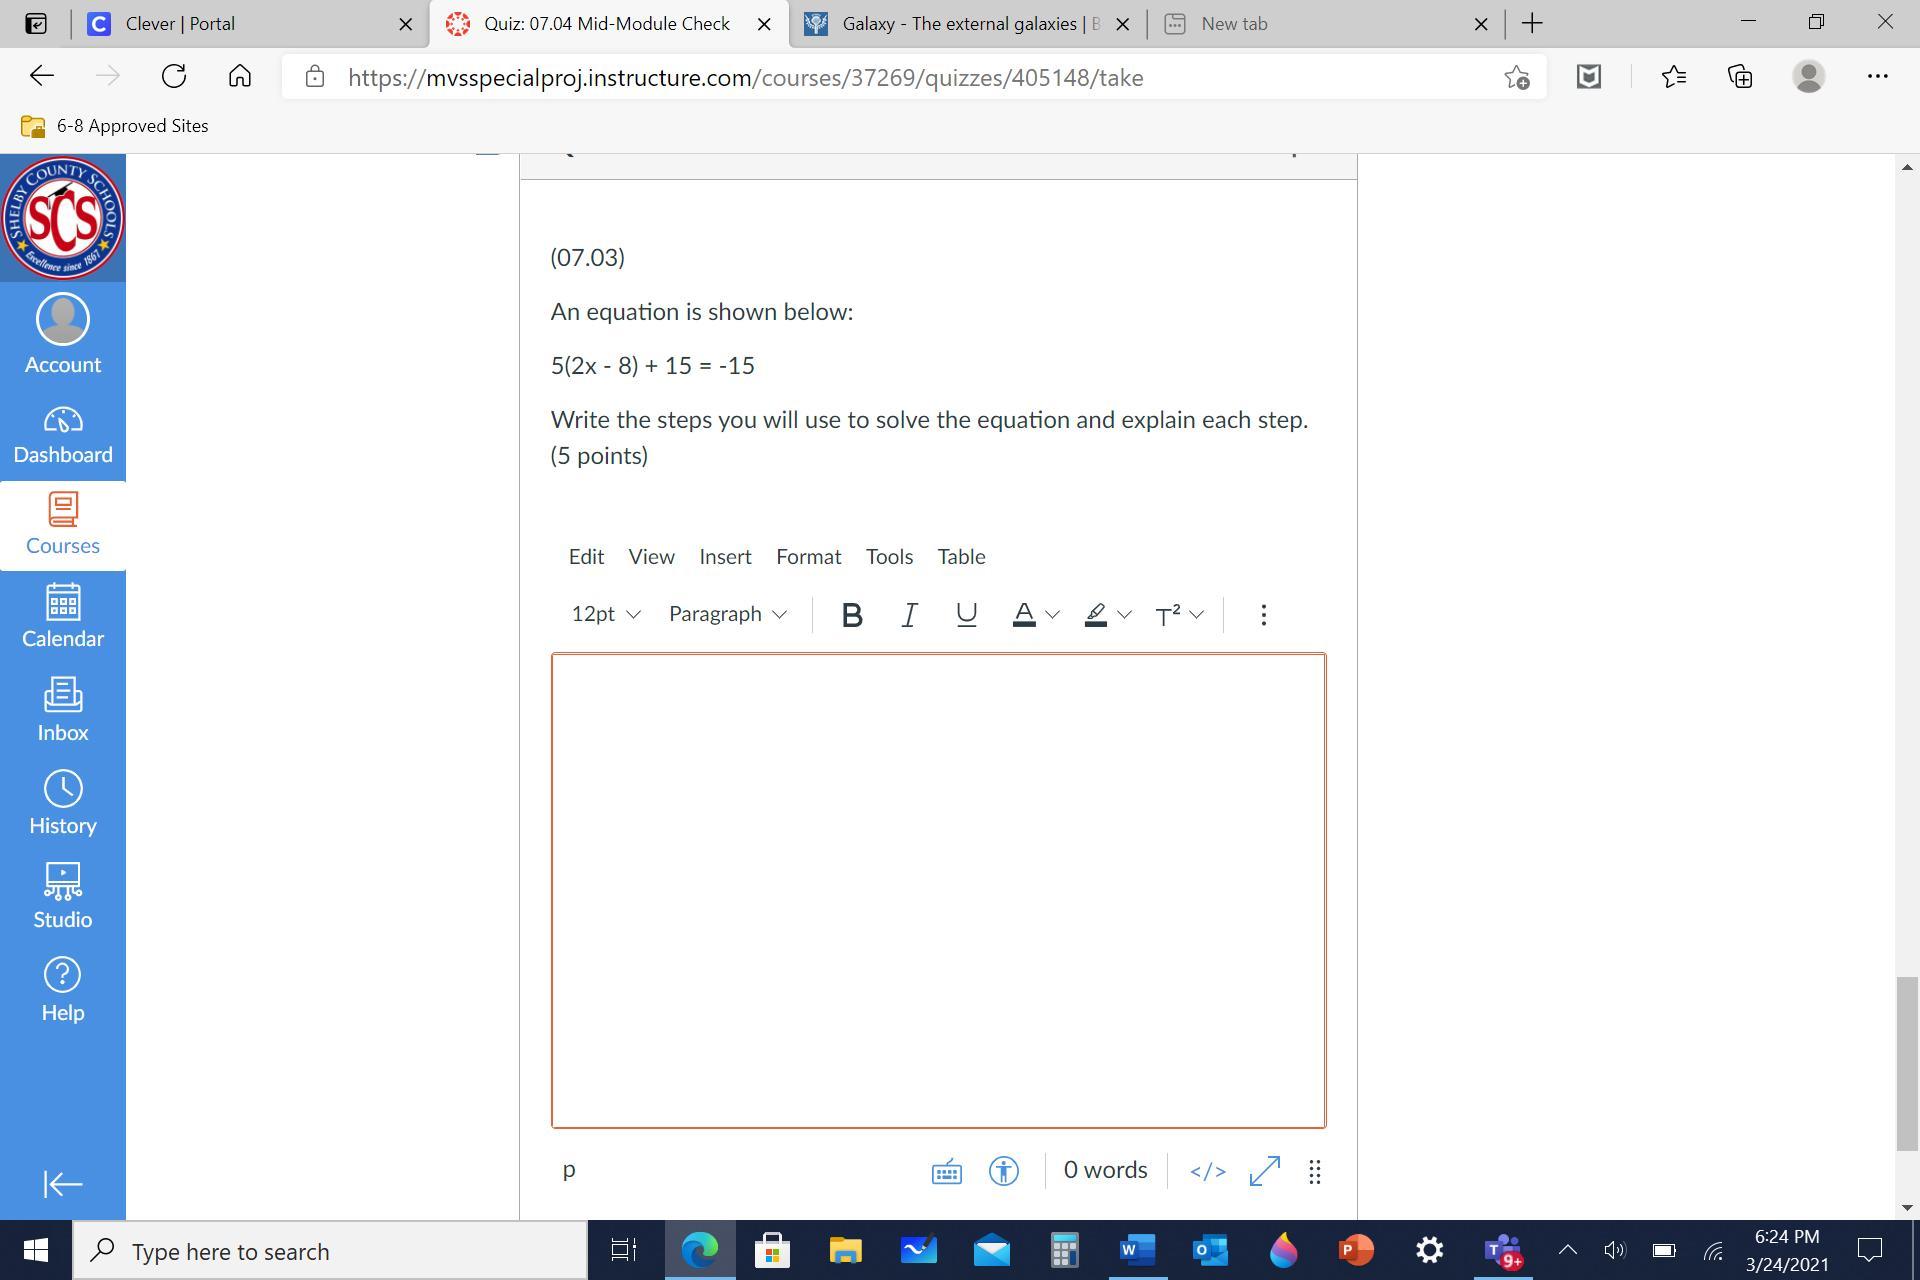Open the Paragraph style dropdown
This screenshot has height=1280, width=1920.
[x=727, y=614]
